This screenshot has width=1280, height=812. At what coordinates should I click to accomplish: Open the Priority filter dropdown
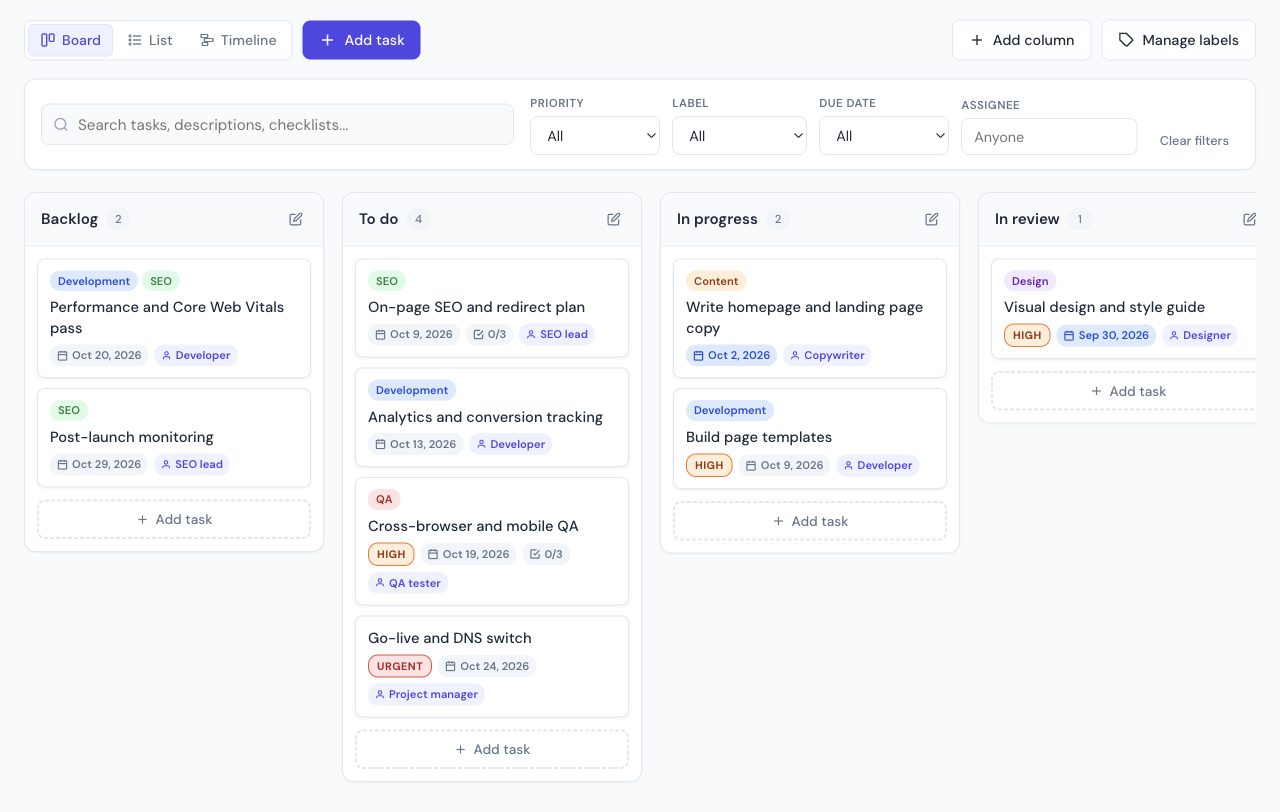coord(595,136)
